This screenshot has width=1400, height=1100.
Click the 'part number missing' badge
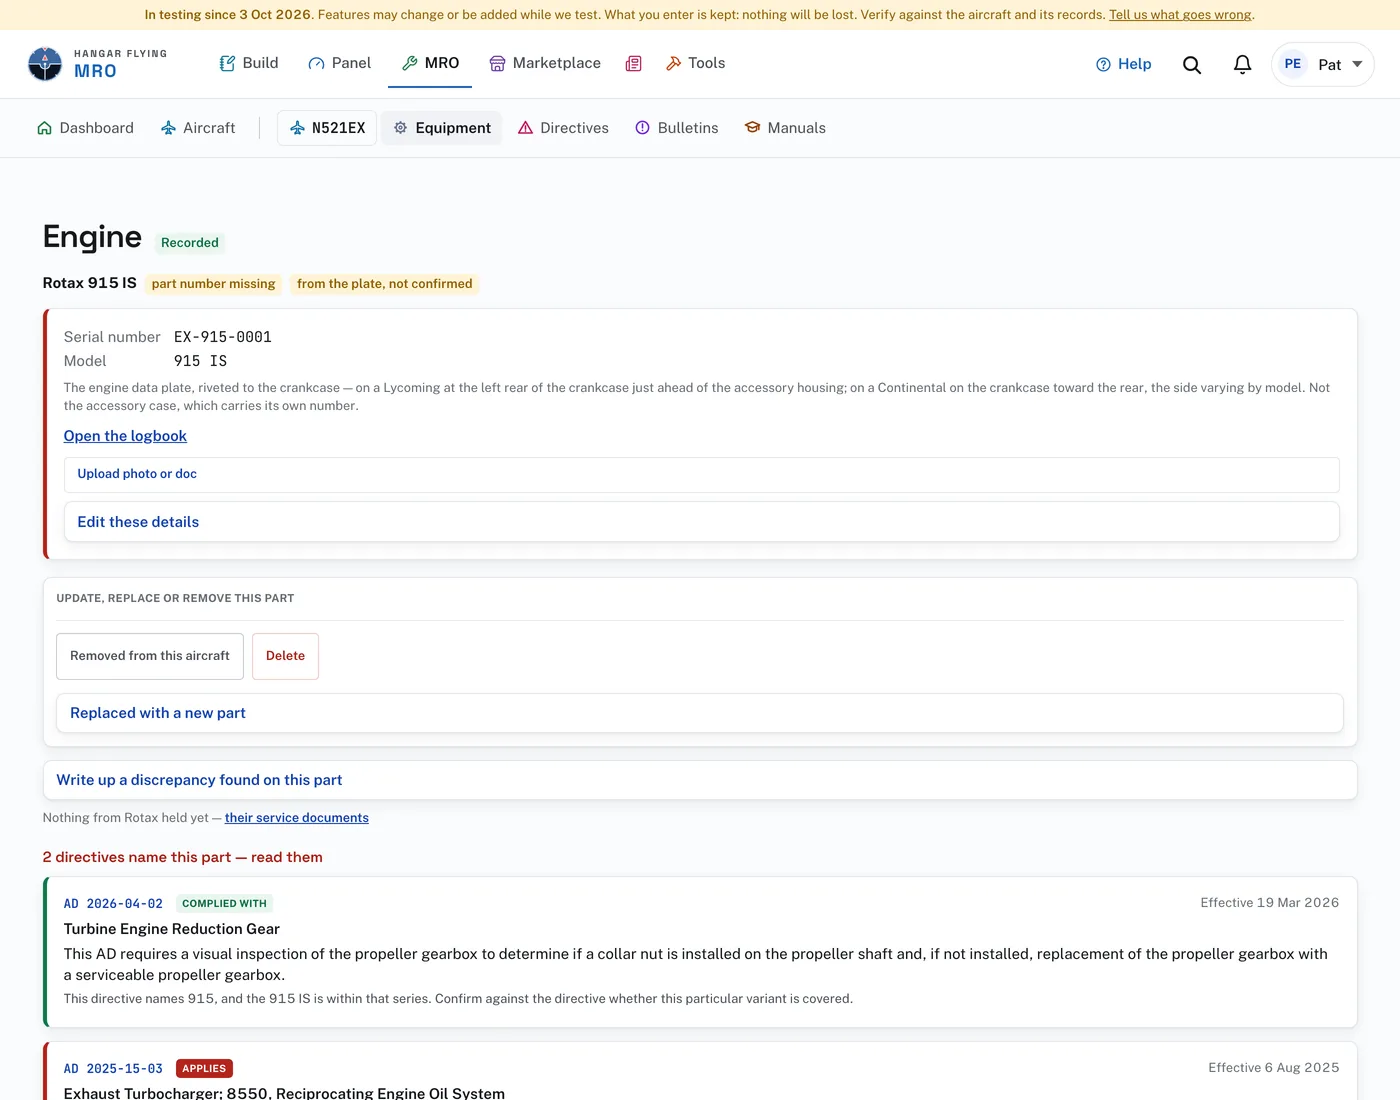213,284
